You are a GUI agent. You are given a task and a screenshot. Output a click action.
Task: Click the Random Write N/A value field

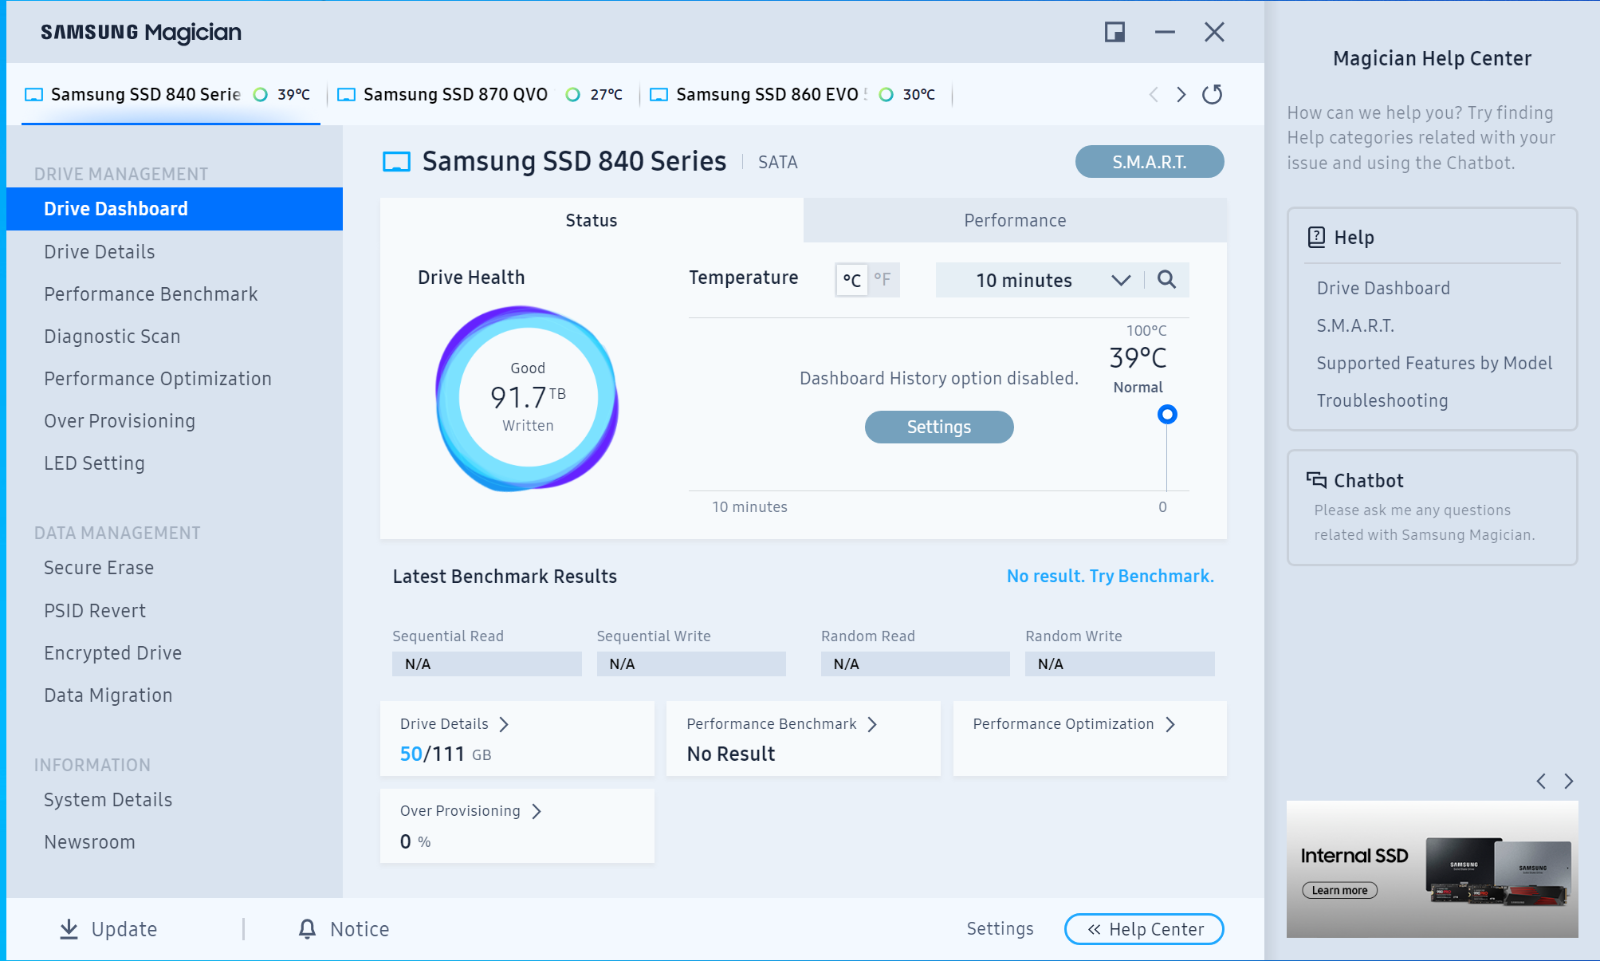(1120, 664)
